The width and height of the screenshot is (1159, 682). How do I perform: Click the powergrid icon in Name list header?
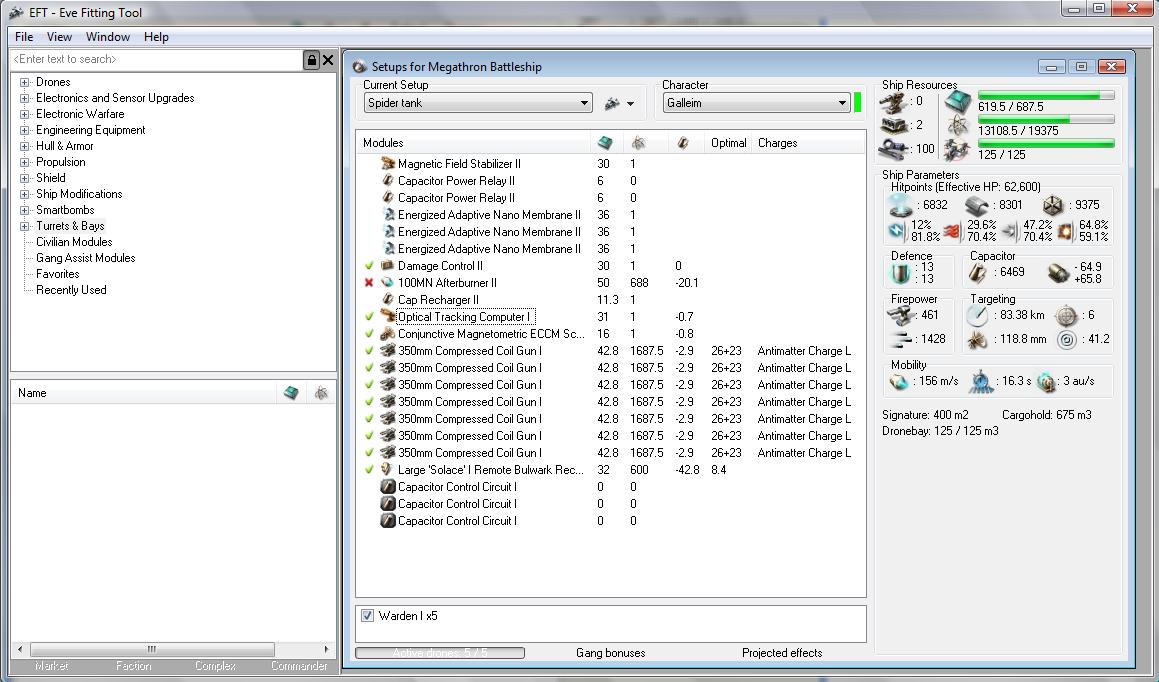coord(321,393)
